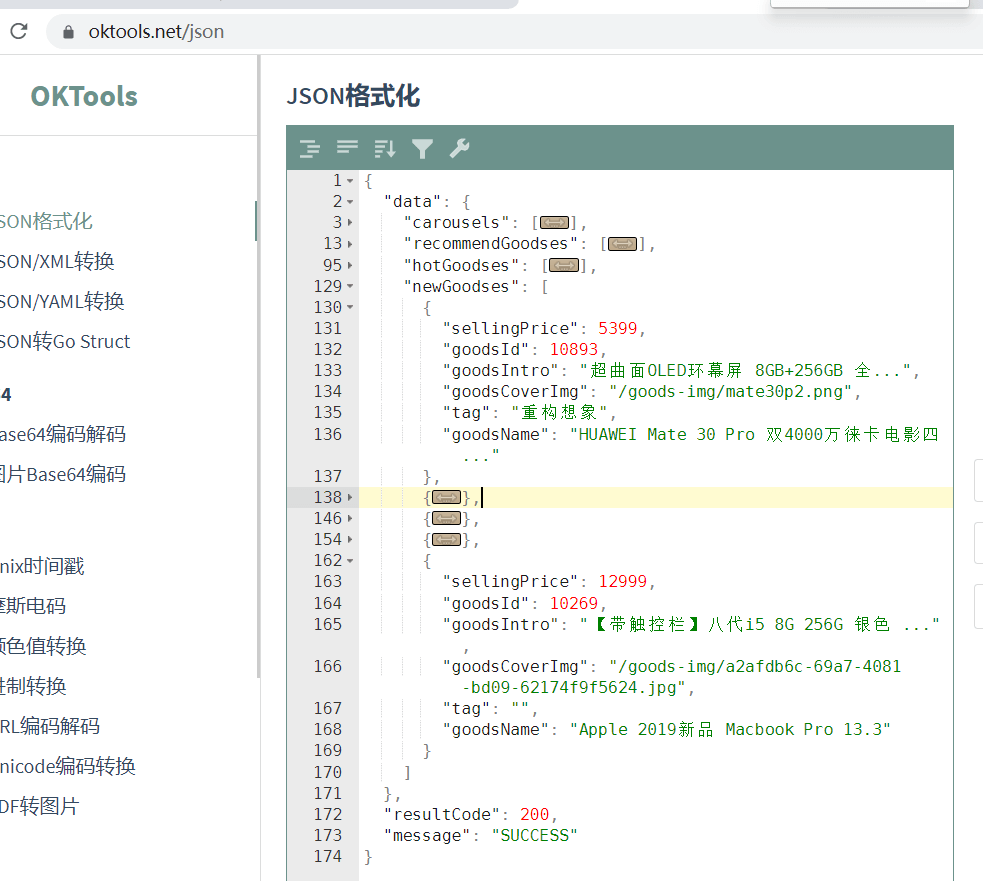Collapse the root object at line 1
This screenshot has height=881, width=983.
(x=350, y=181)
